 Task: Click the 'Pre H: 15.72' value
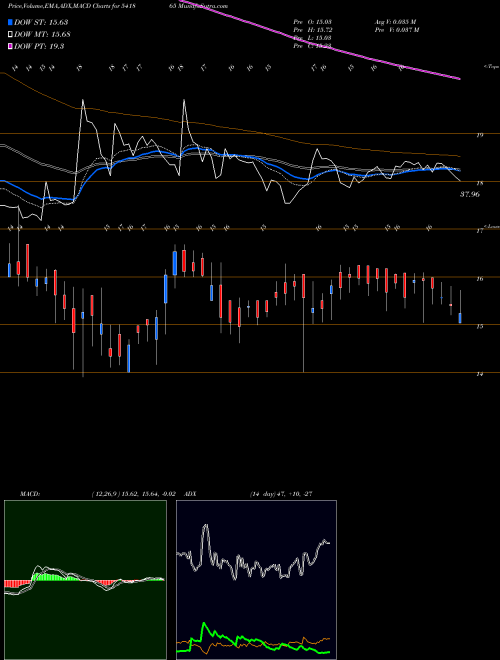[x=314, y=30]
